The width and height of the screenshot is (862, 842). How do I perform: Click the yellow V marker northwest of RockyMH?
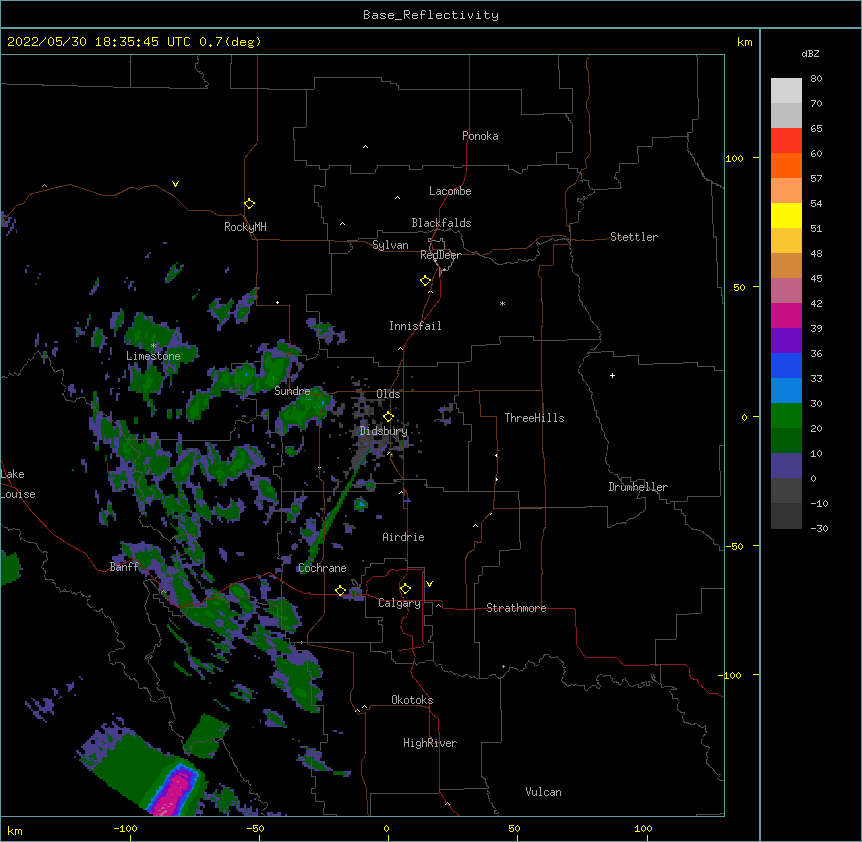click(175, 184)
